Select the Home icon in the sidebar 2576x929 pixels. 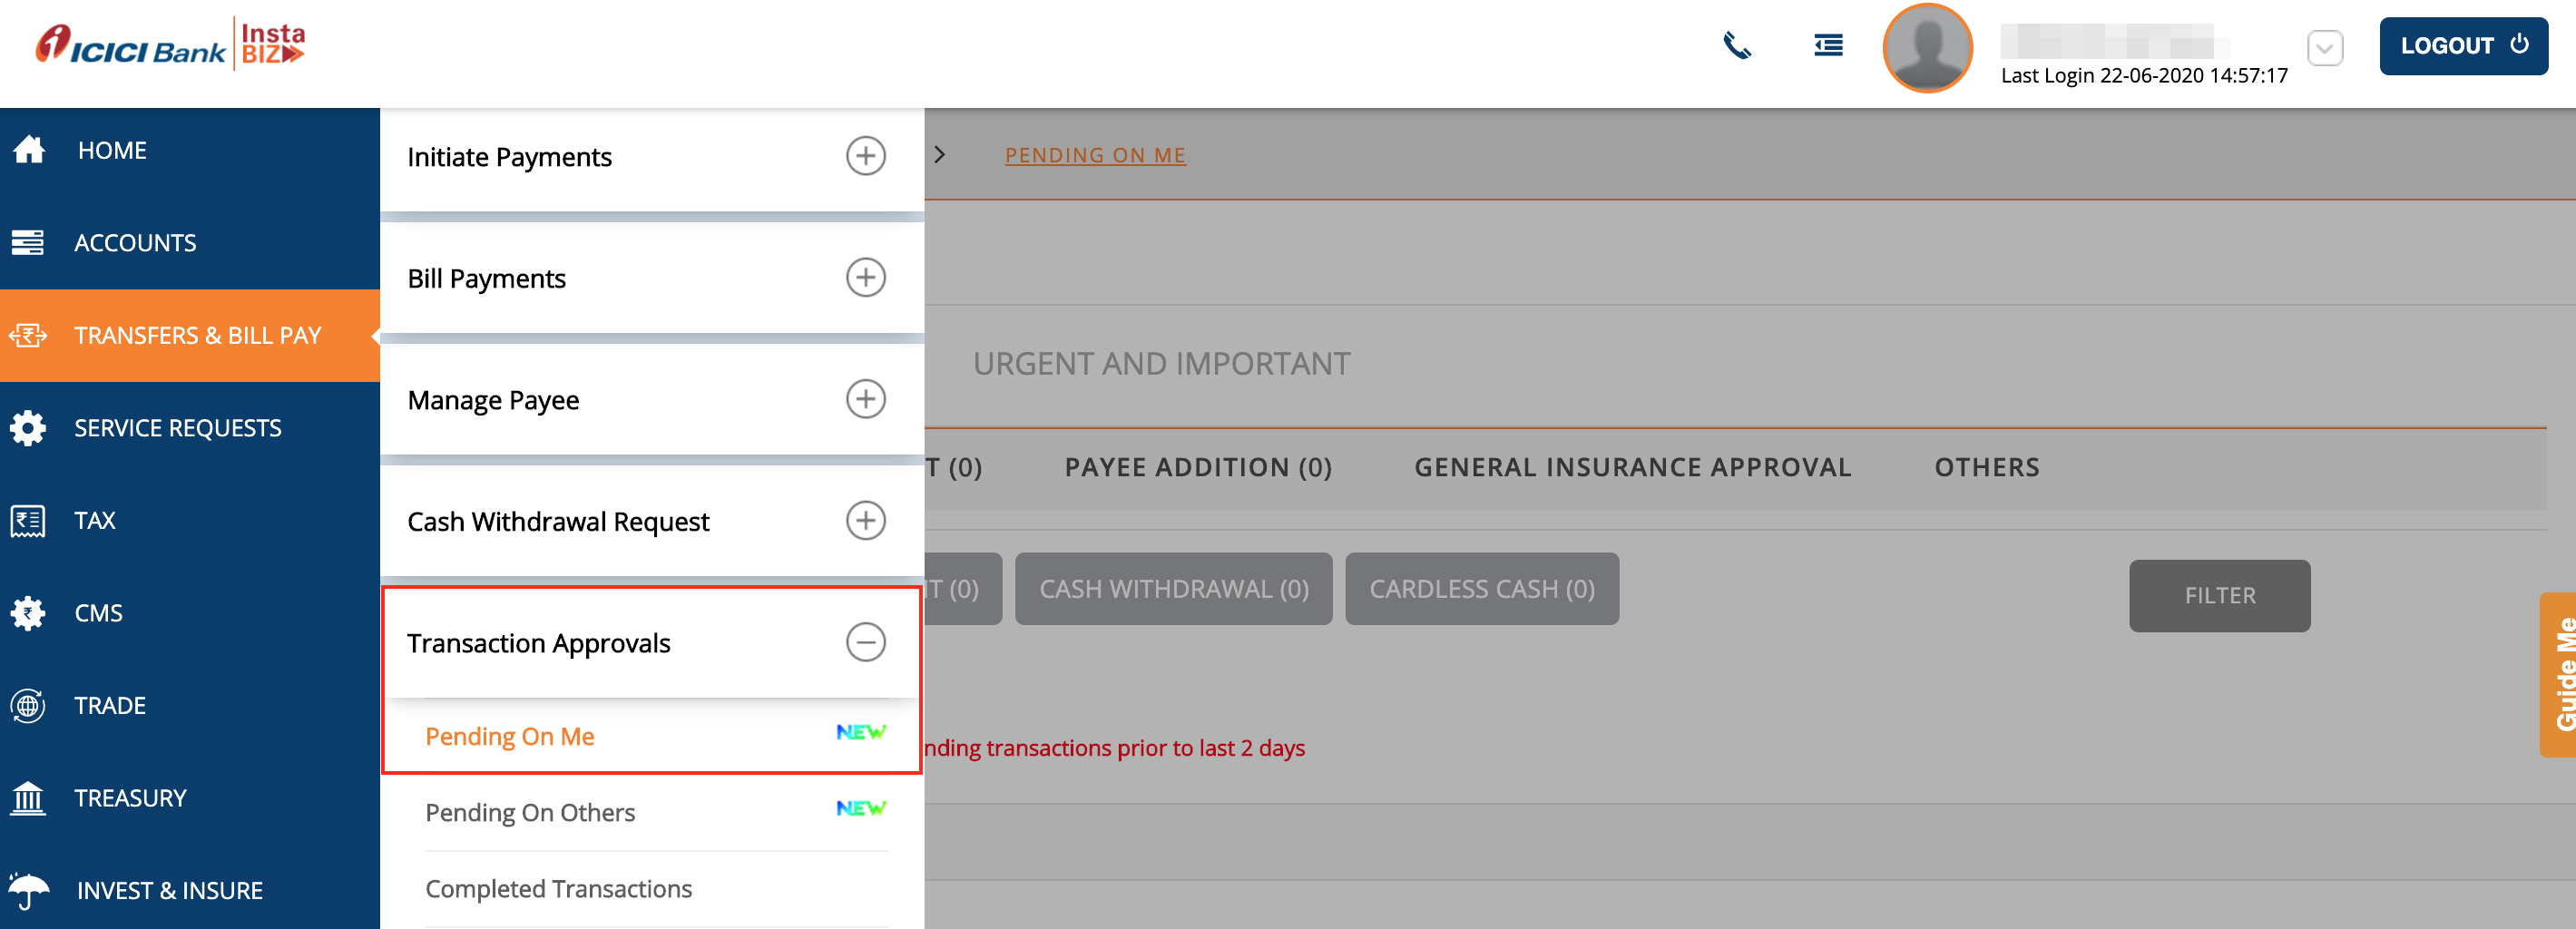tap(29, 149)
